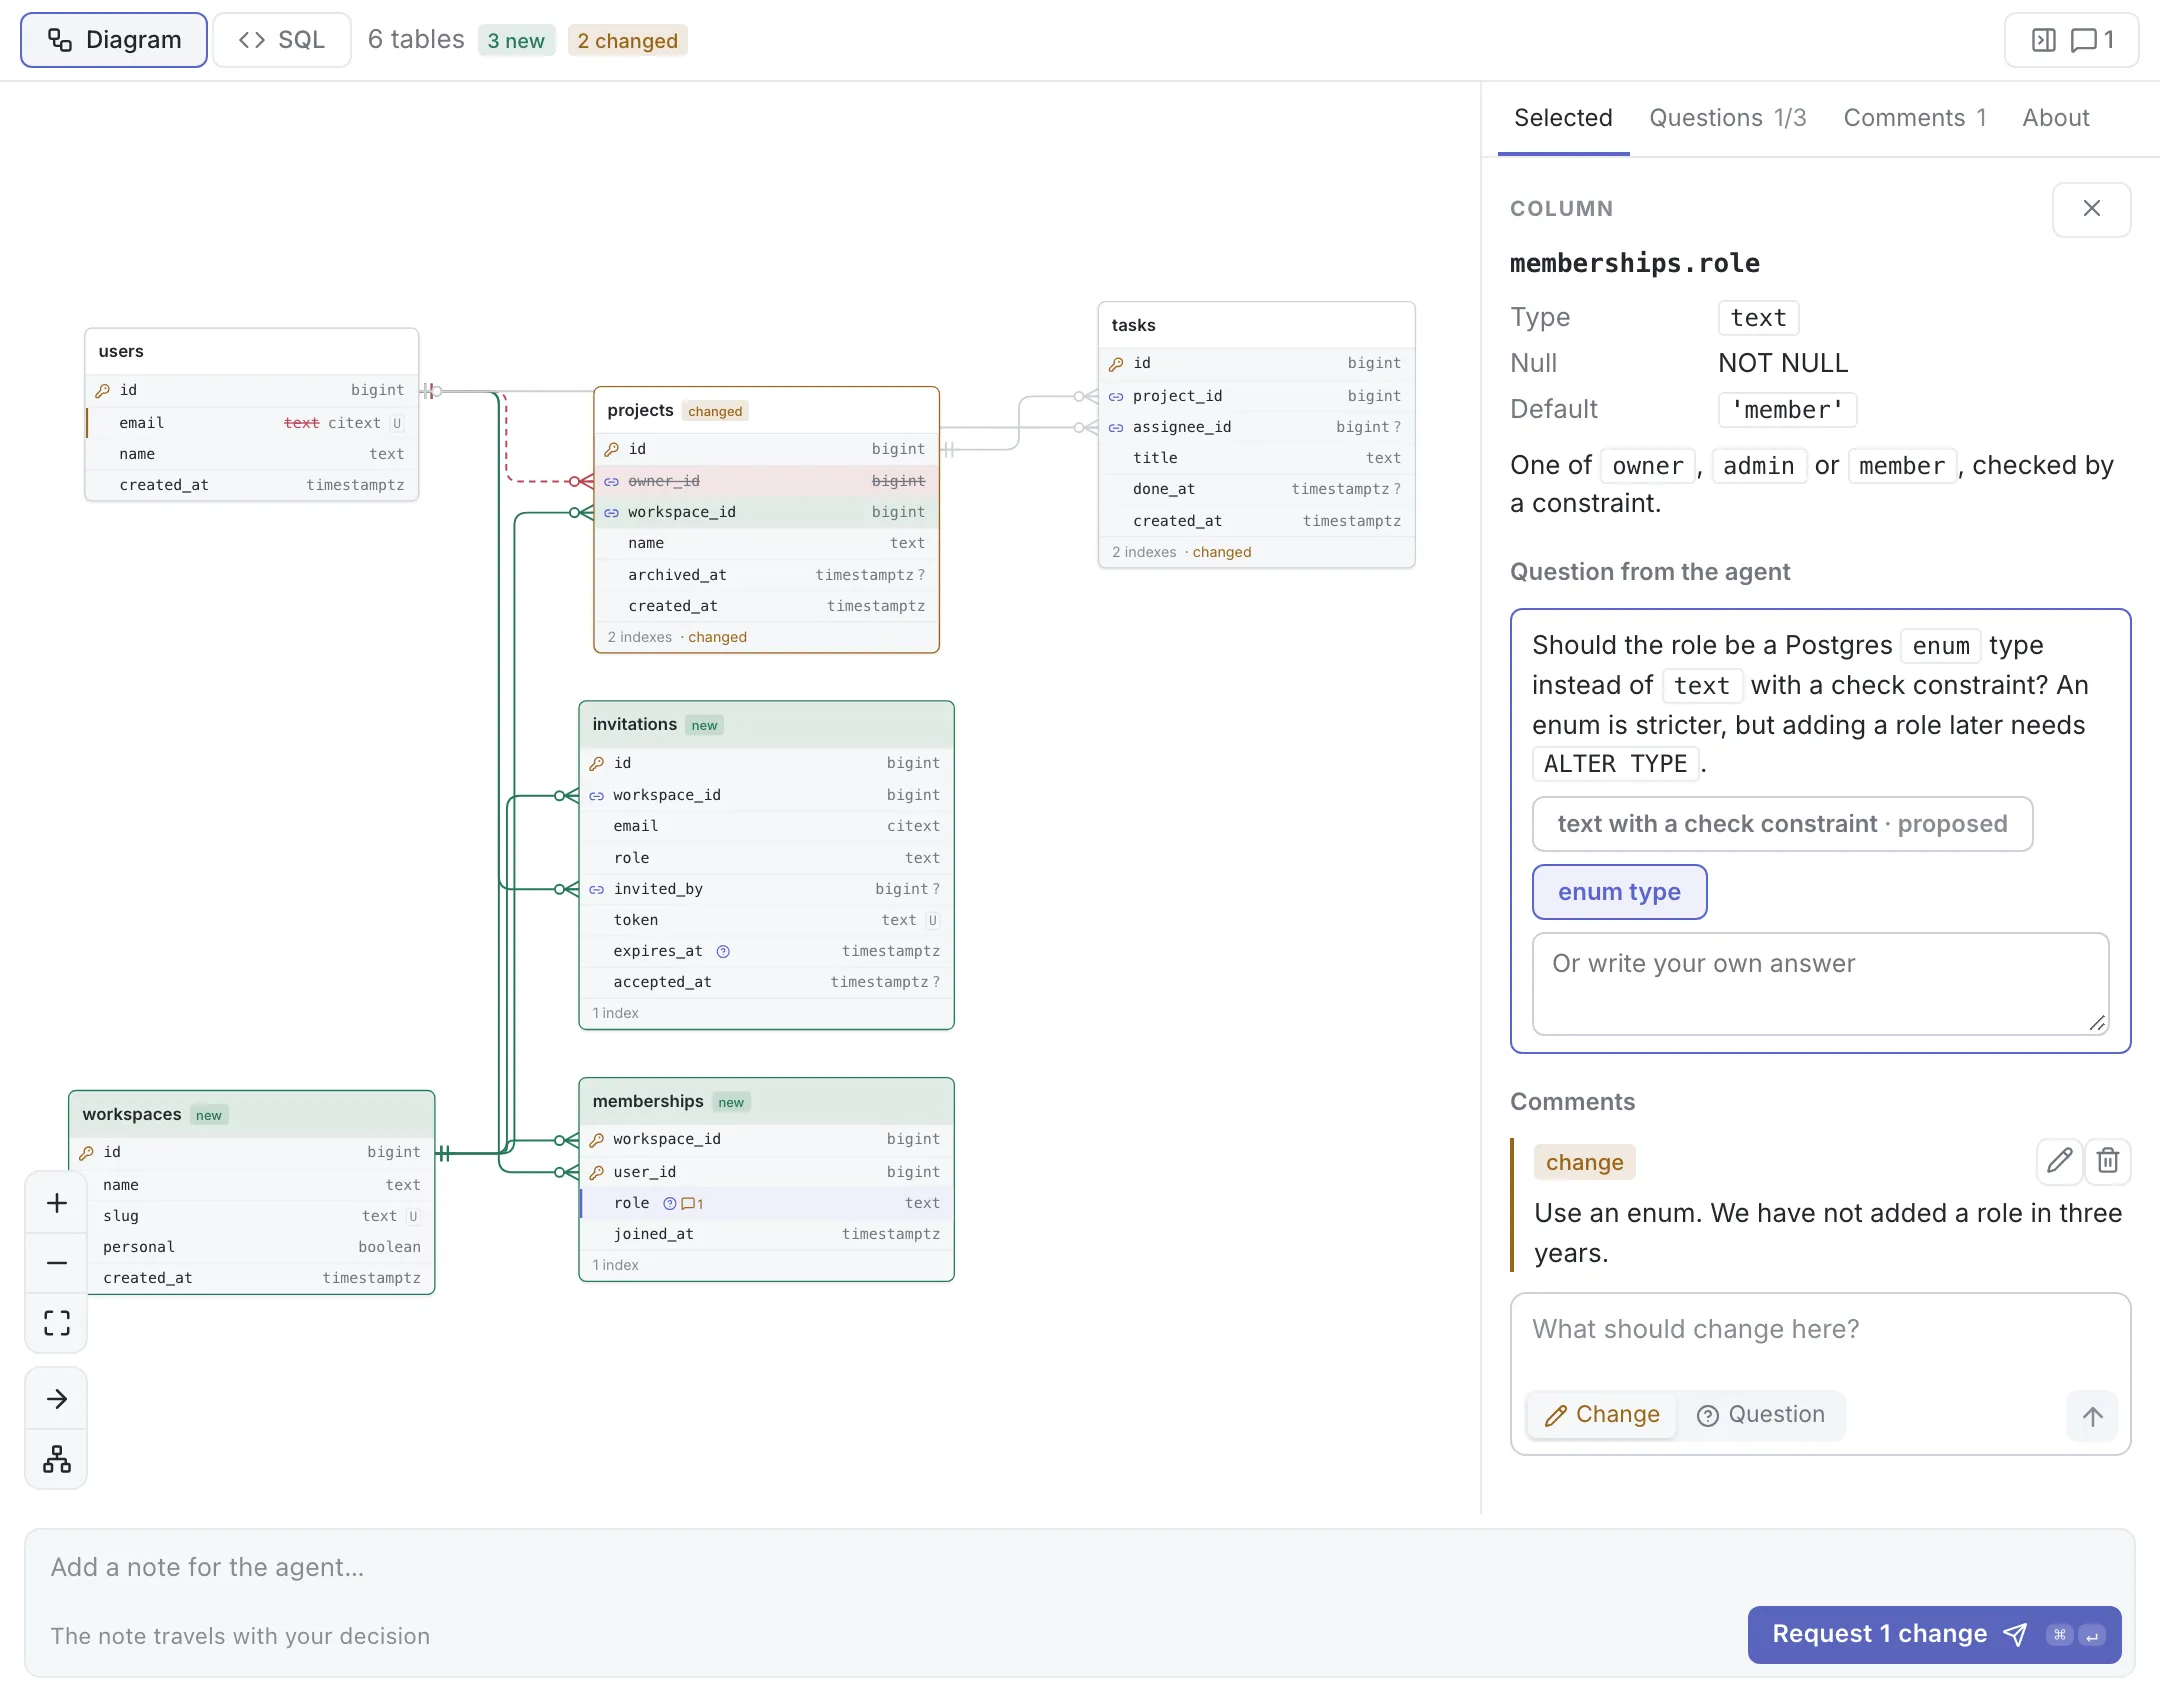
Task: Open the question marker on memberships role row
Action: [x=670, y=1203]
